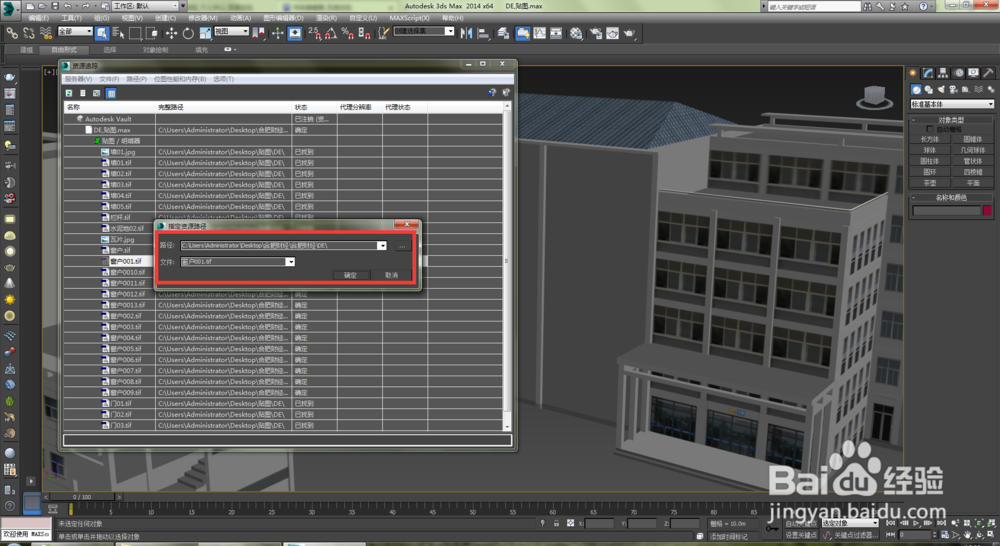Viewport: 1000px width, 546px height.
Task: Open the MAXScript(X) menu
Action: (409, 18)
